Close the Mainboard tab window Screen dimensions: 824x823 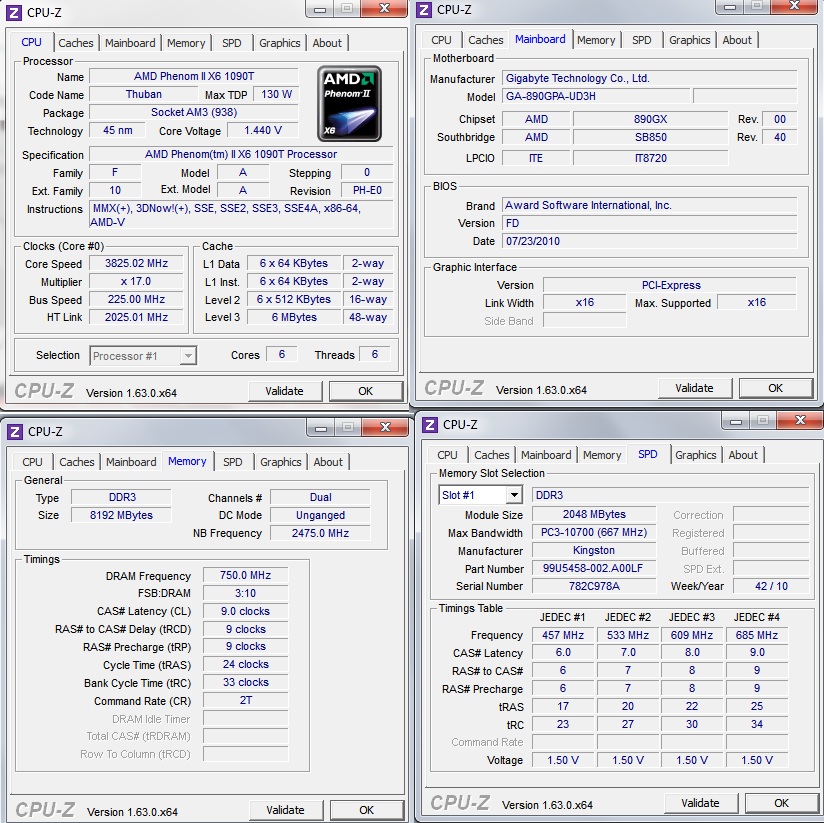(x=794, y=6)
